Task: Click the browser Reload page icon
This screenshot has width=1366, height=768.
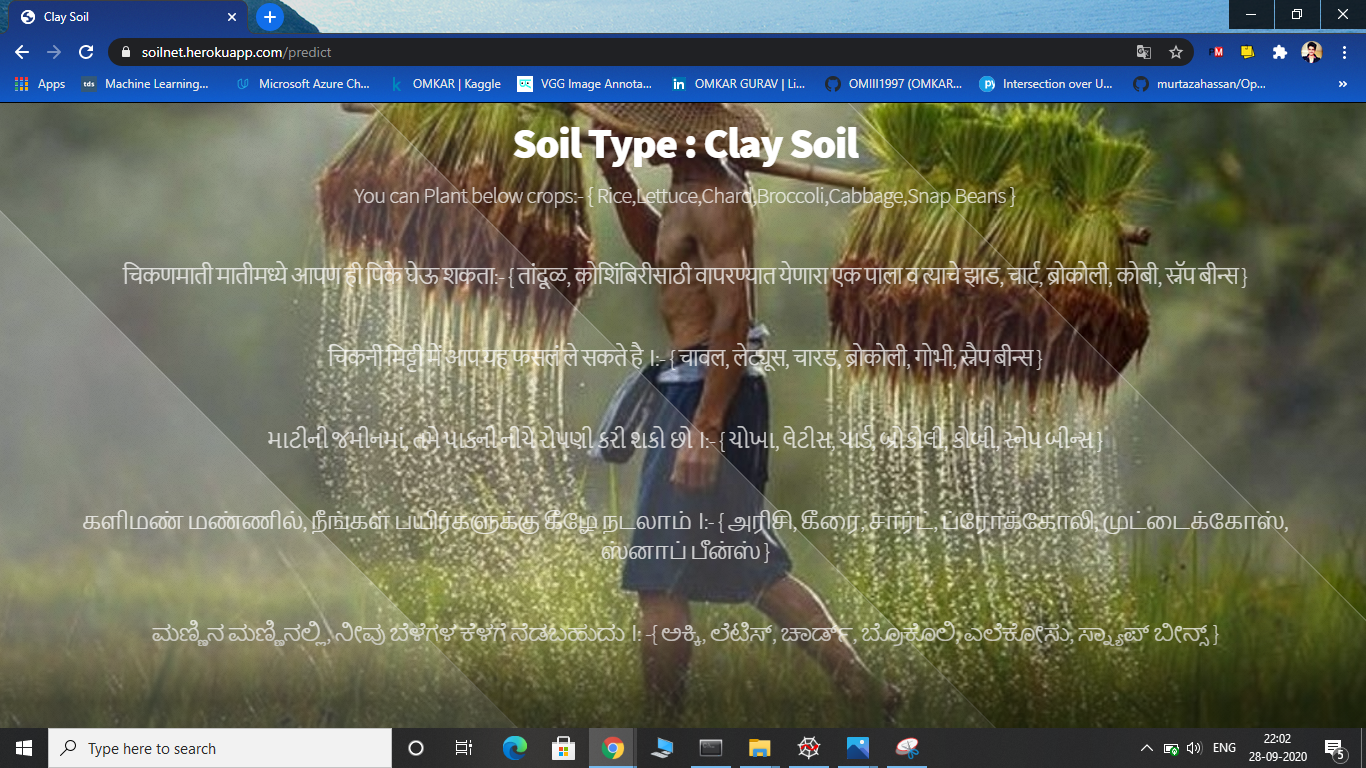Action: coord(86,52)
